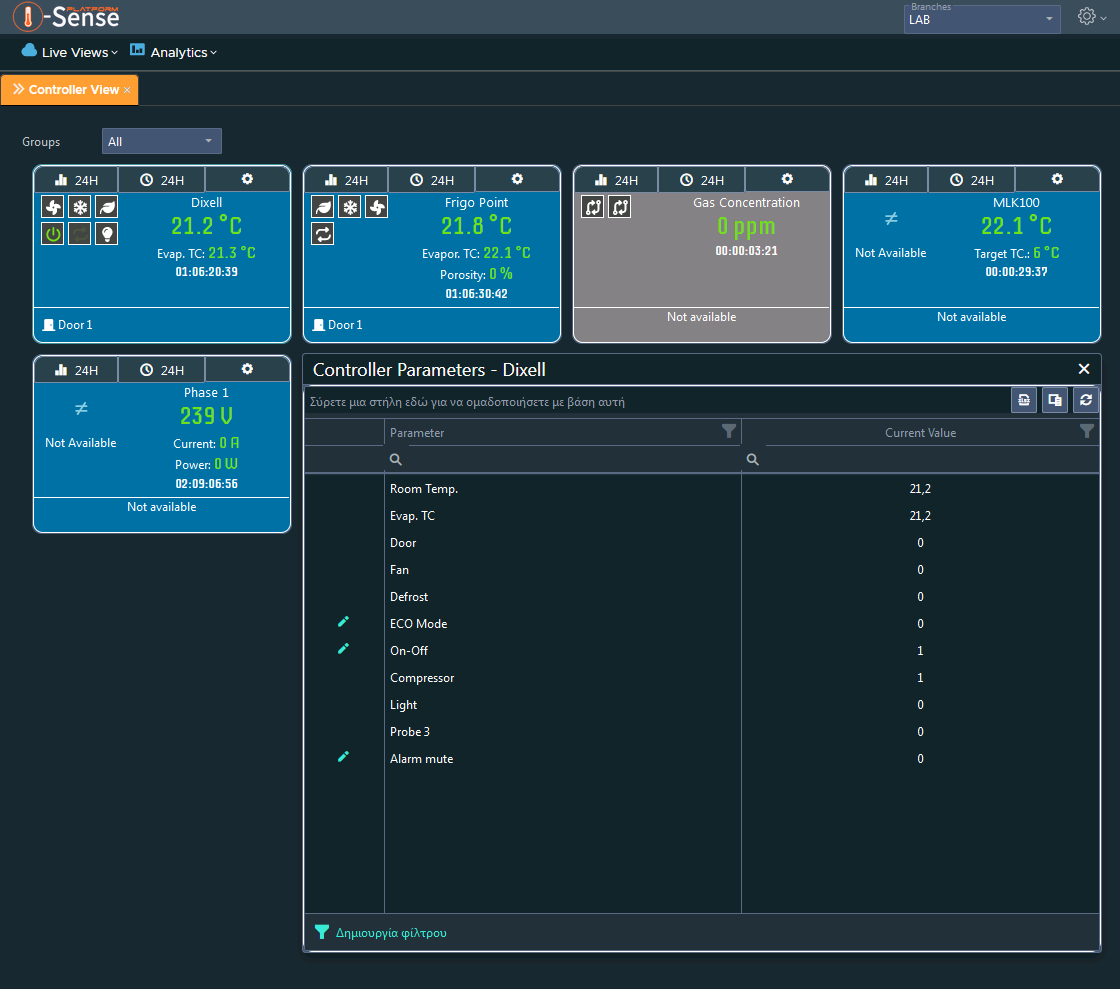
Task: Edit the ECO Mode parameter pencil icon
Action: (x=344, y=622)
